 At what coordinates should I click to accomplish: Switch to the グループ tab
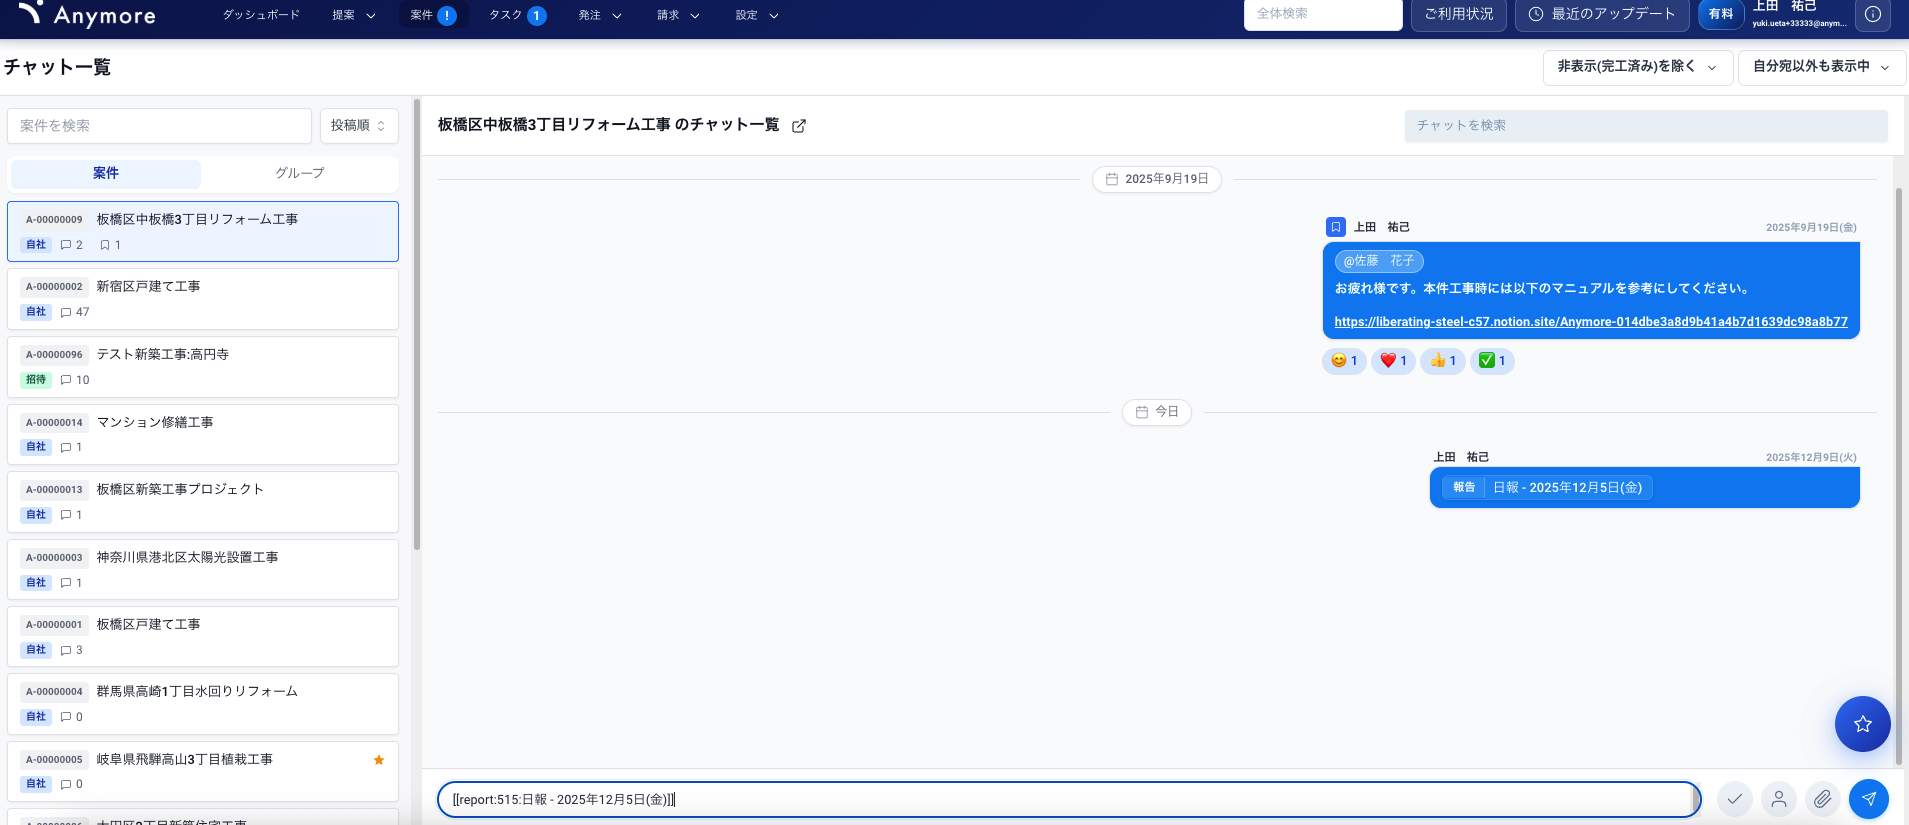pyautogui.click(x=300, y=173)
